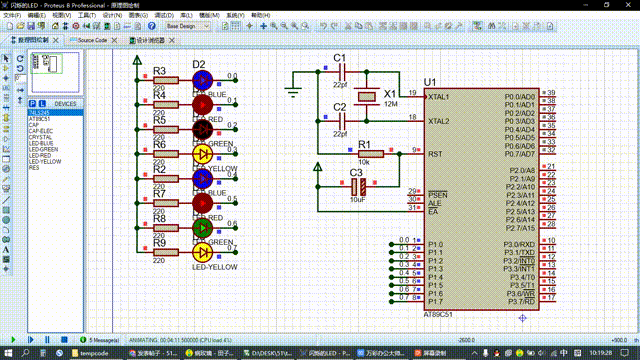This screenshot has width=640, height=360.
Task: Select the Junction Dot Mode tool
Action: [x=6, y=78]
